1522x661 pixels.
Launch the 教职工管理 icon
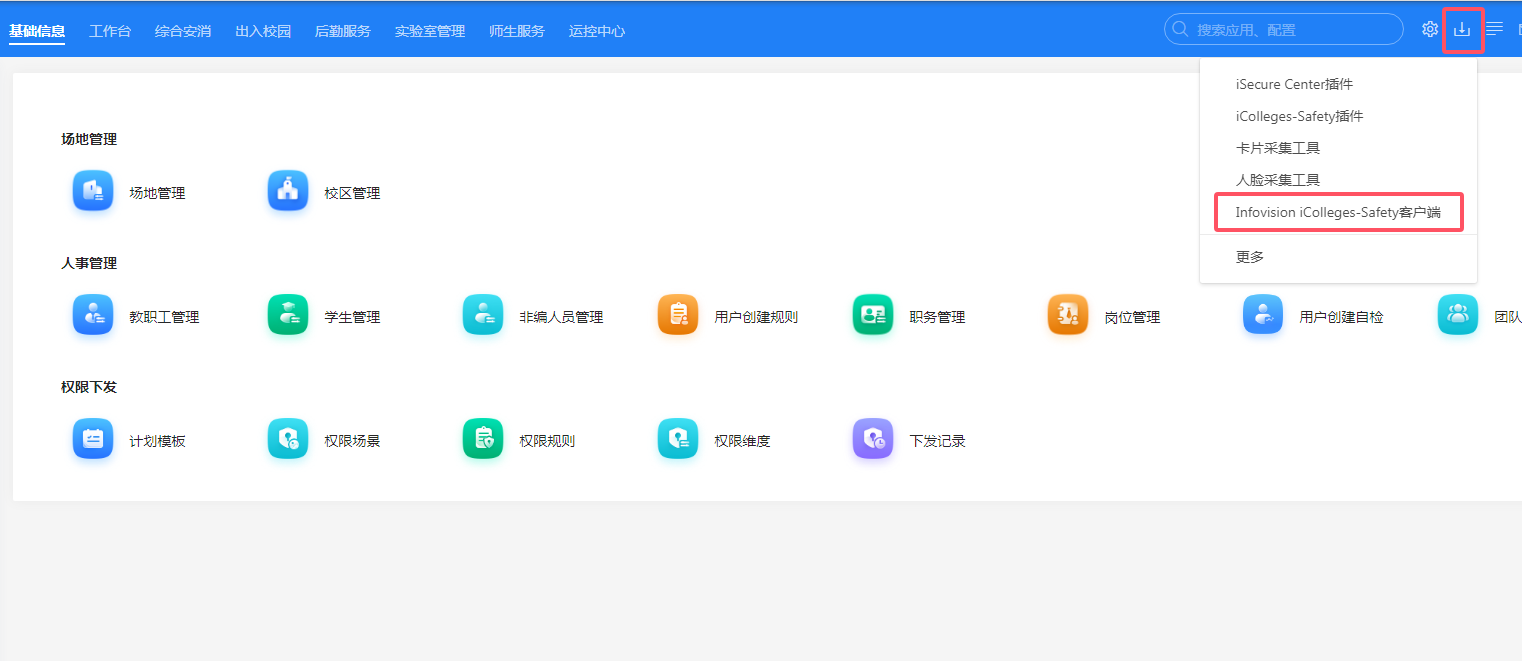[x=93, y=315]
